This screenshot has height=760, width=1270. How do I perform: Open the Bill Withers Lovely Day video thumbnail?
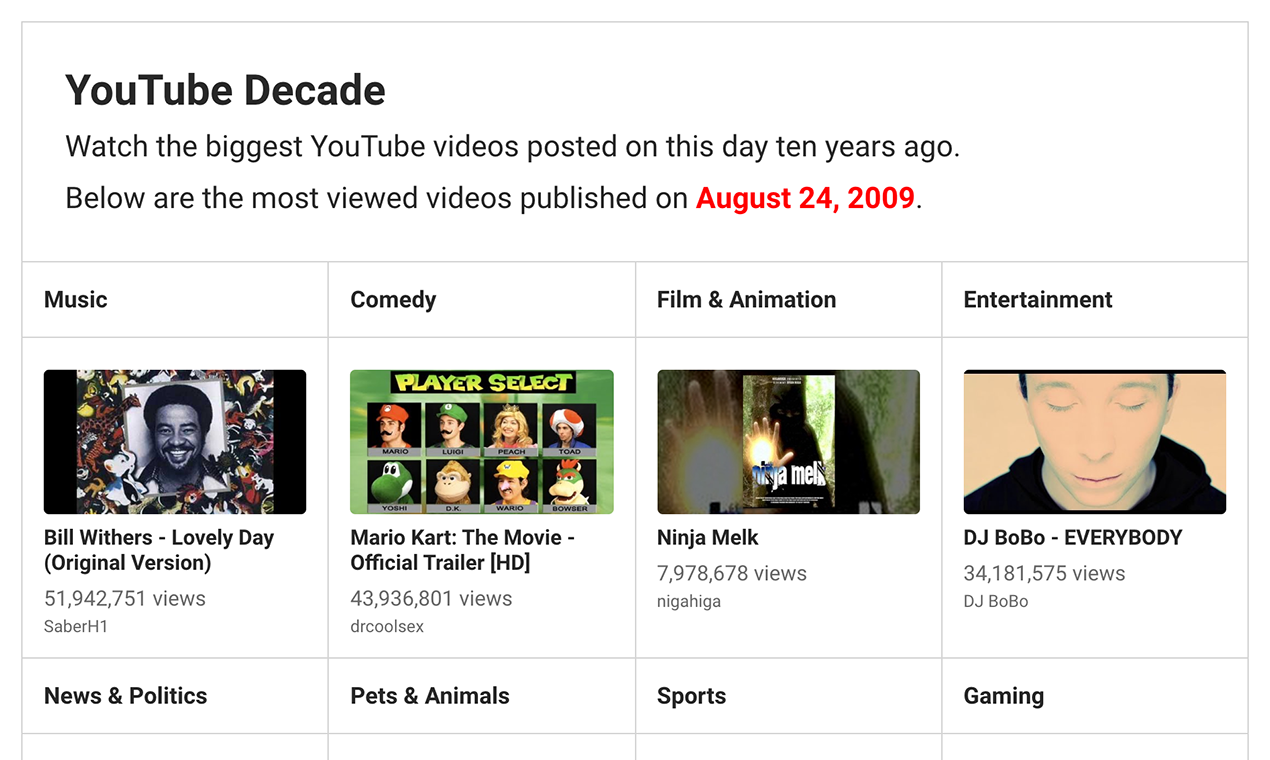[x=174, y=441]
